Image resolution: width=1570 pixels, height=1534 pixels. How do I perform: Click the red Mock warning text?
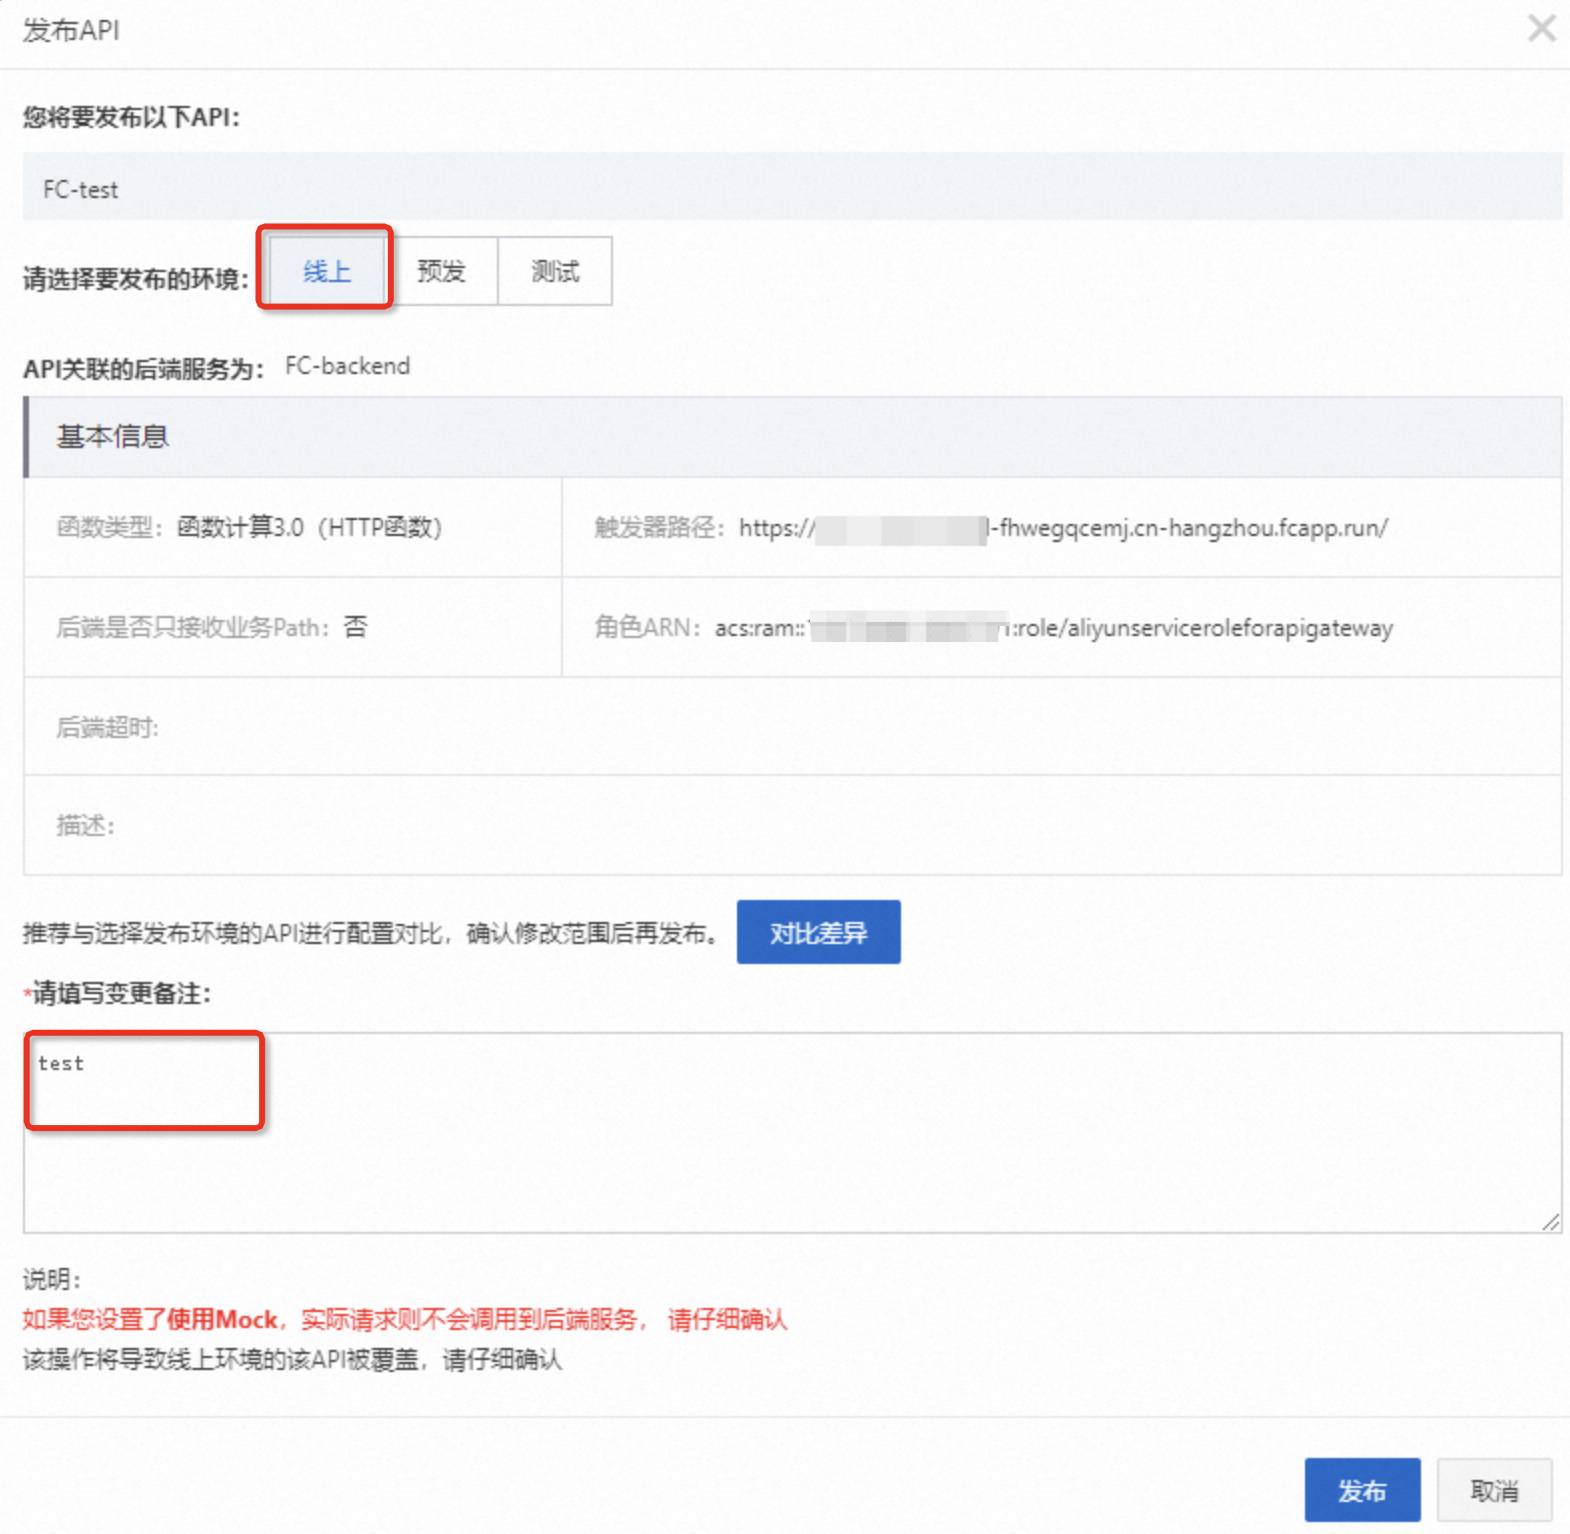click(405, 1319)
